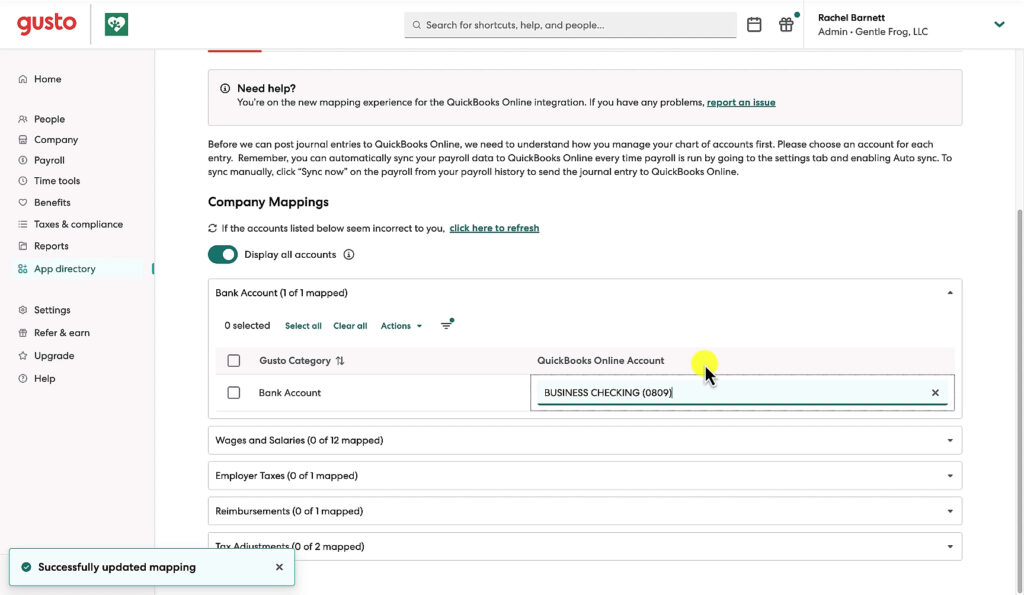Toggle Display all accounts

(222, 254)
